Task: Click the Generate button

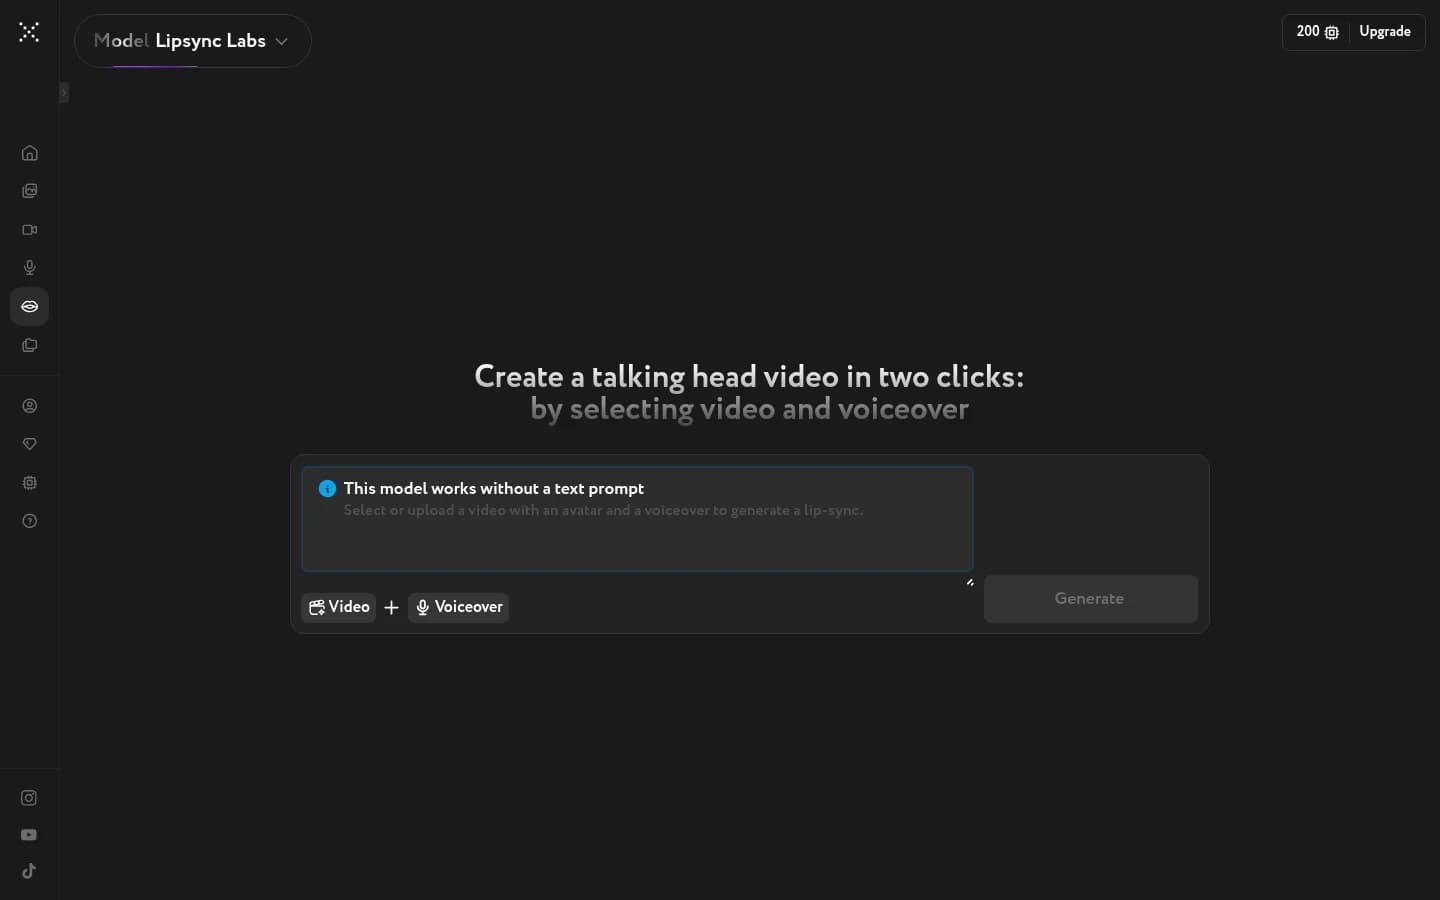Action: 1090,599
